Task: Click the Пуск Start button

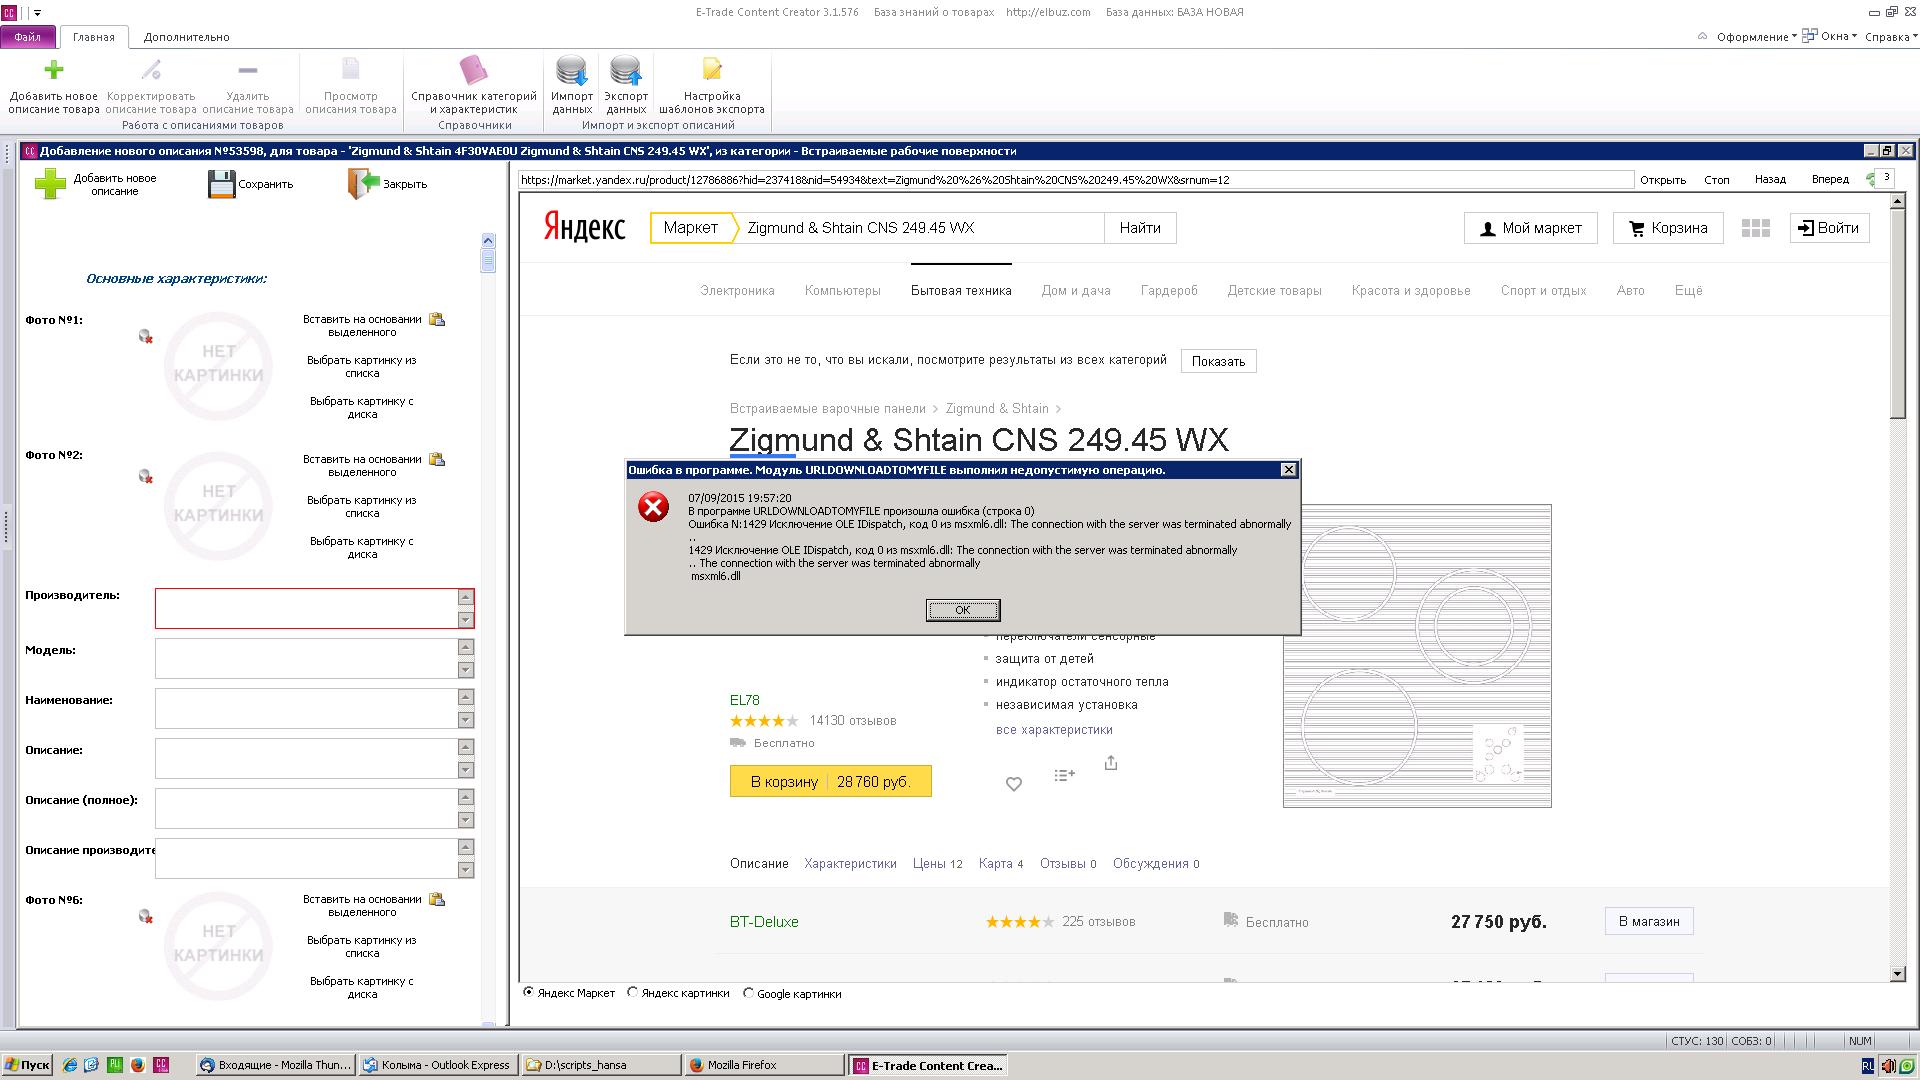Action: pyautogui.click(x=27, y=1066)
